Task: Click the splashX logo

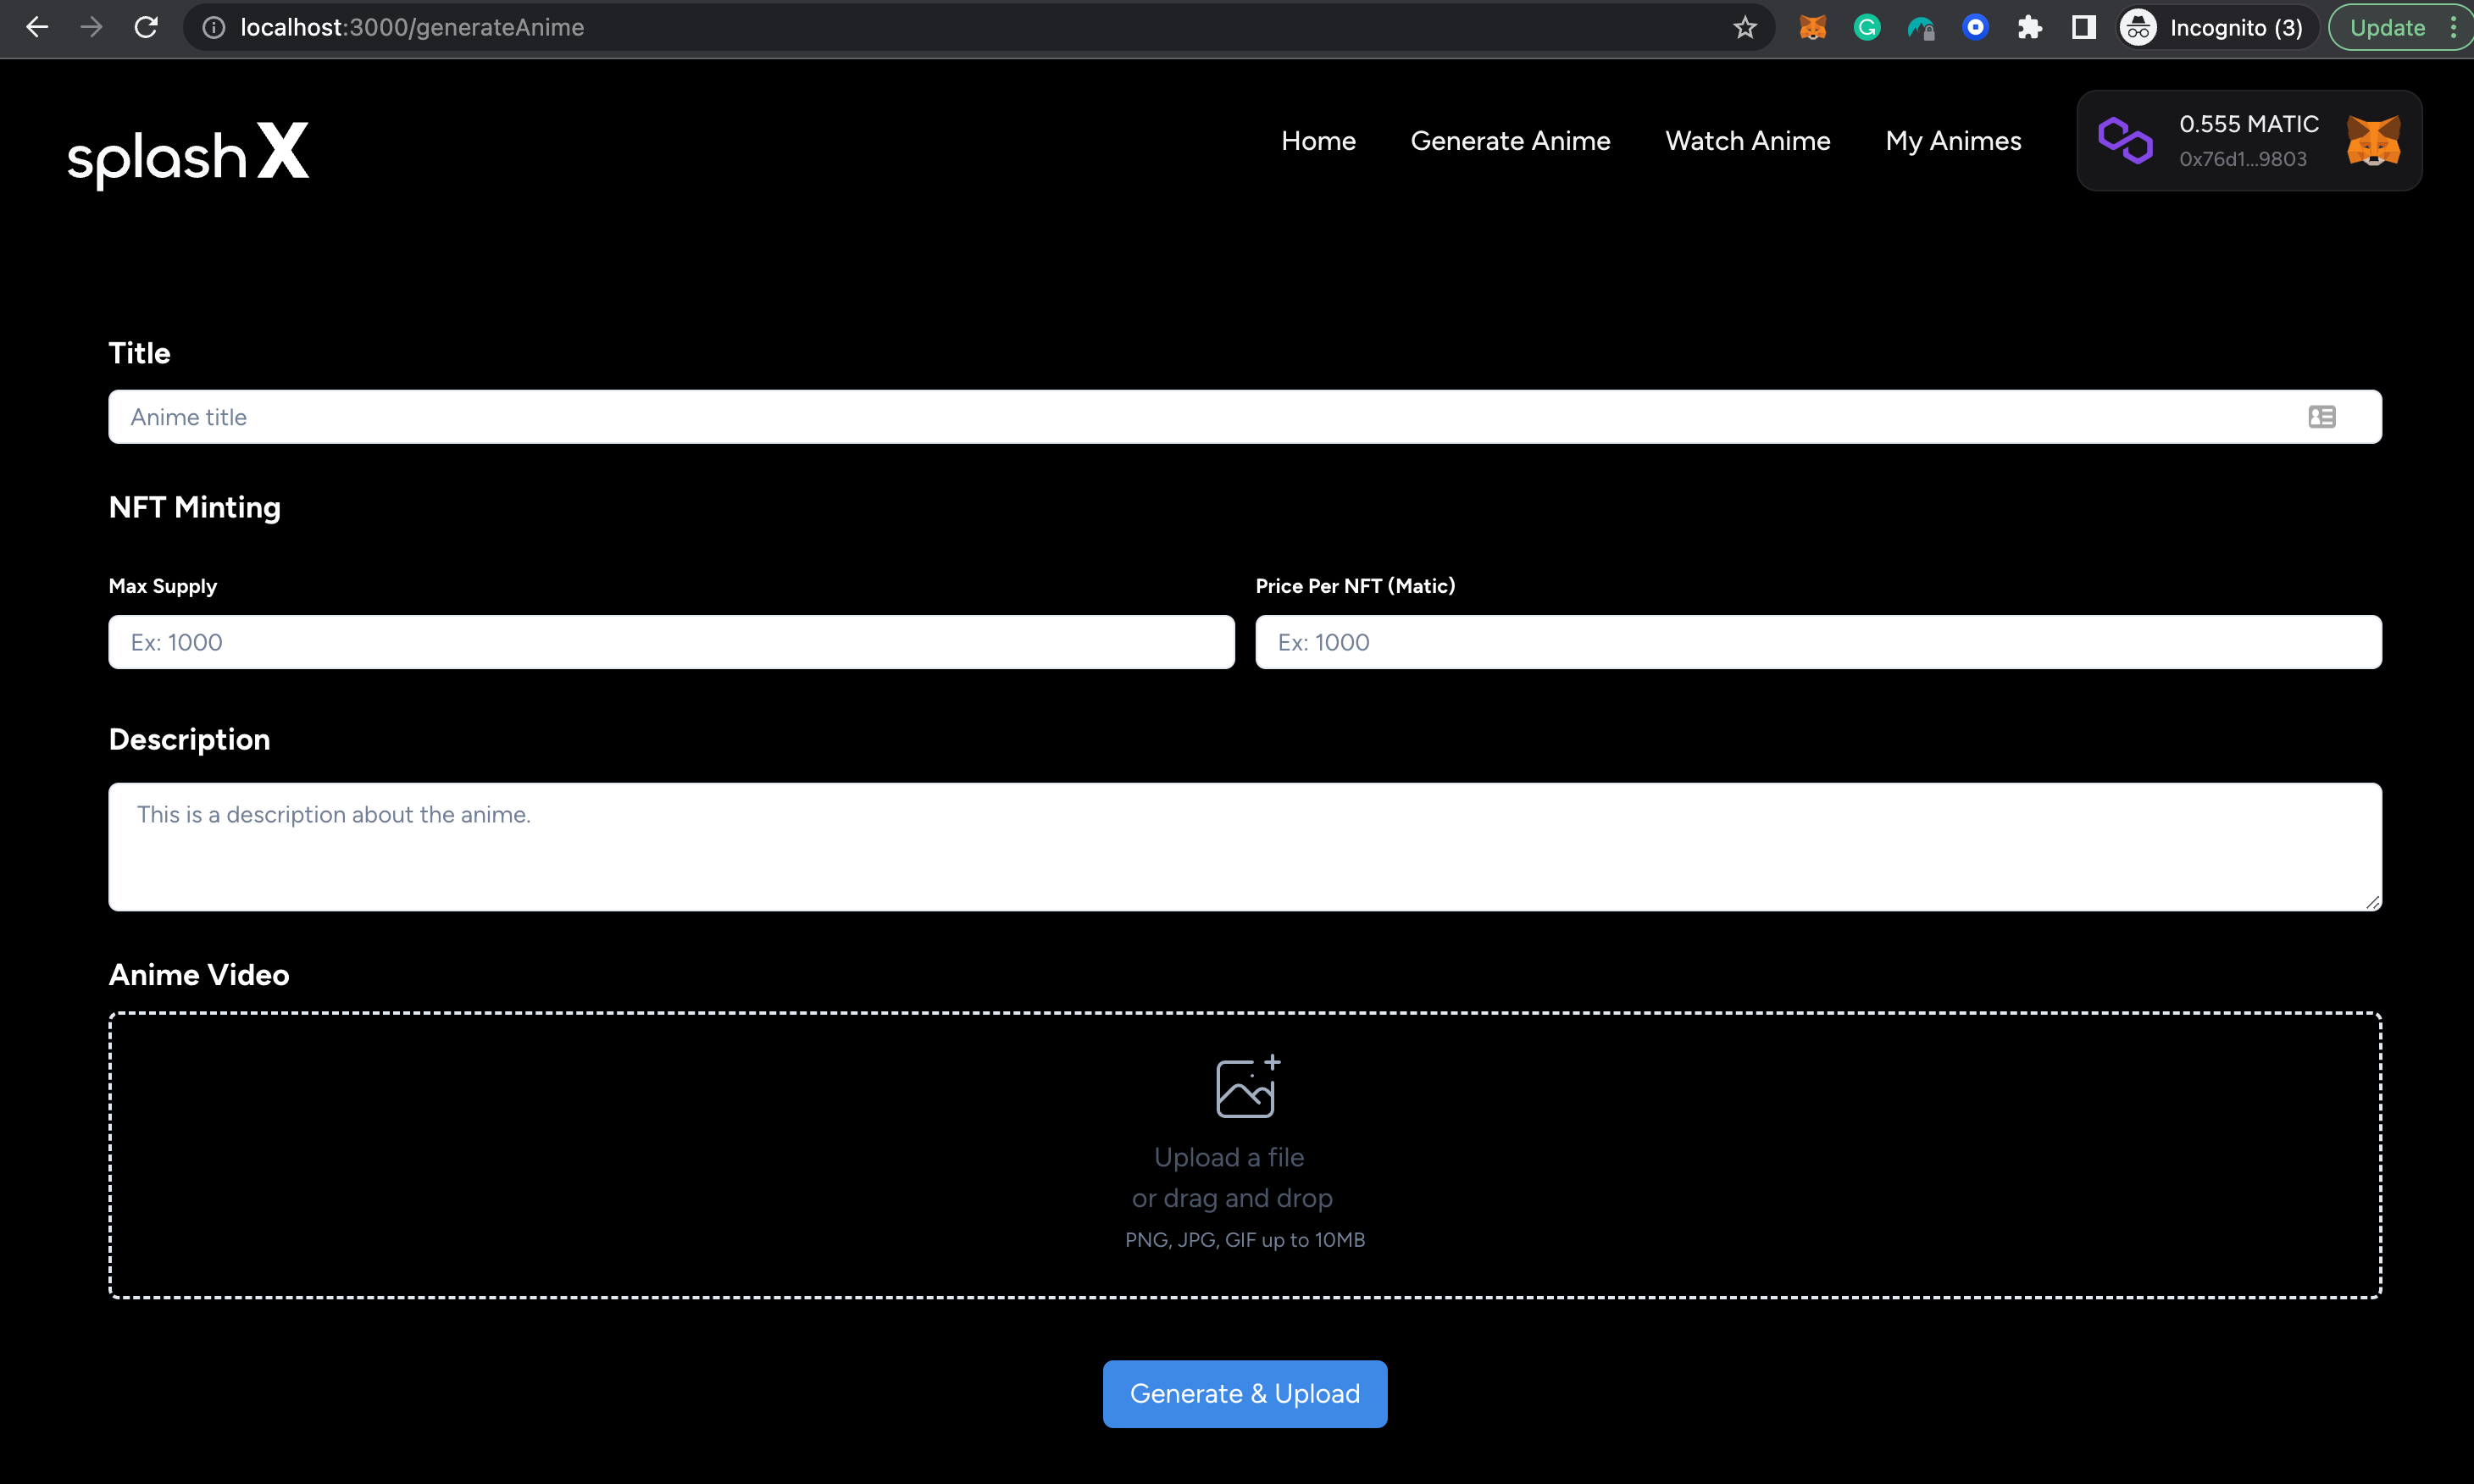Action: pos(188,153)
